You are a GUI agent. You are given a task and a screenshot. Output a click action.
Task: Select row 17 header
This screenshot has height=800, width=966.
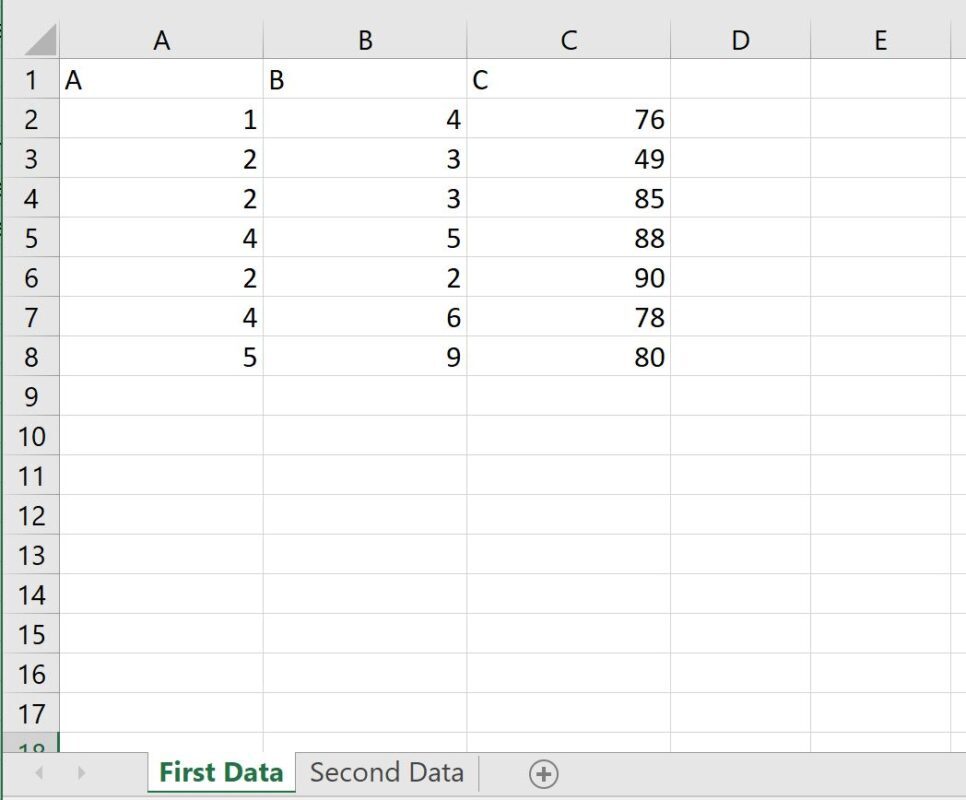tap(31, 713)
